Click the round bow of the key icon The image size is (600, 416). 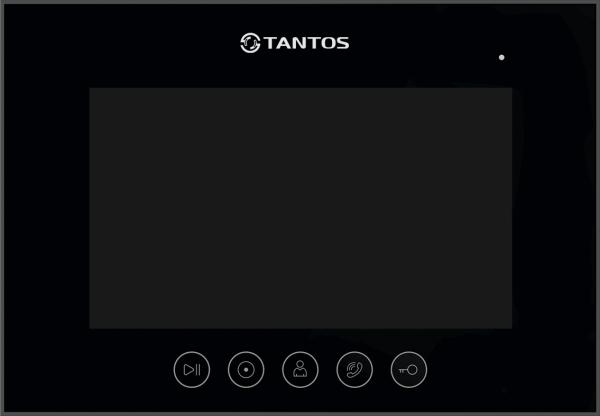412,370
